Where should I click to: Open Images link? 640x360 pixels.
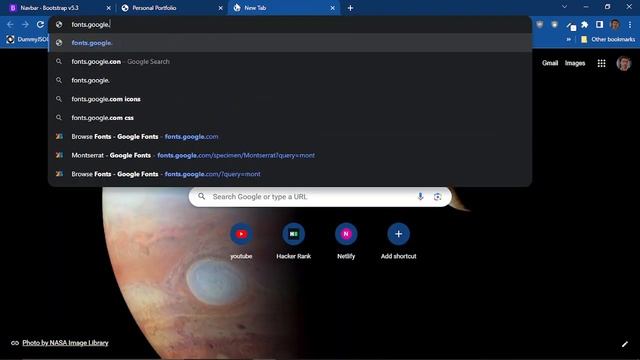[575, 63]
